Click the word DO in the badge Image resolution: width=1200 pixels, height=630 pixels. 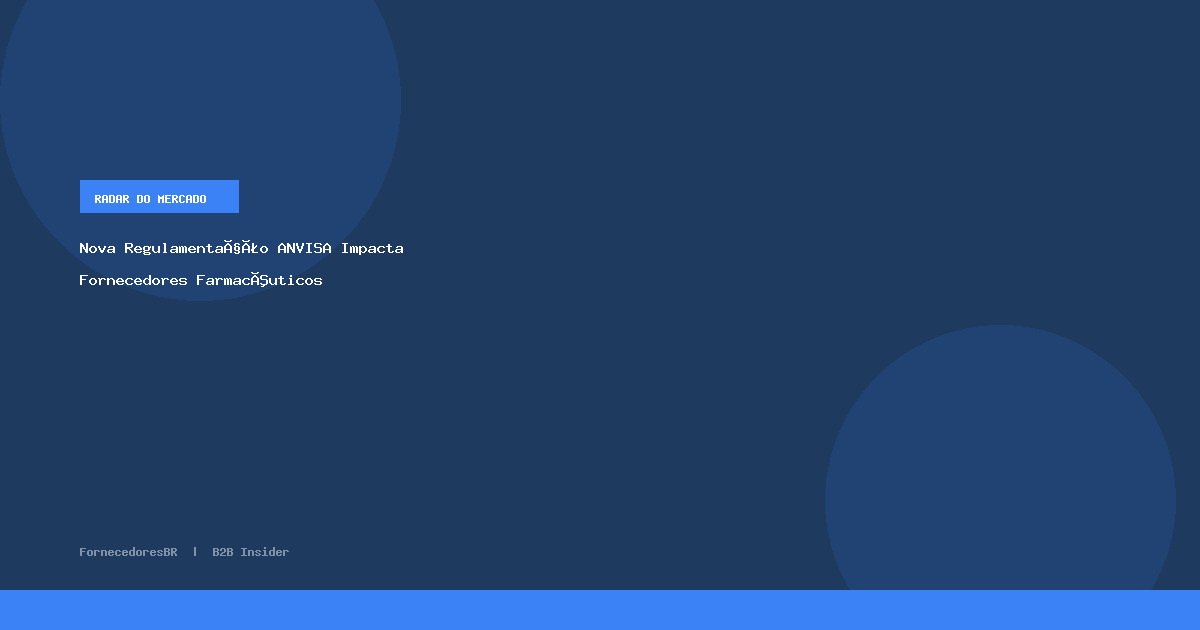pos(144,199)
